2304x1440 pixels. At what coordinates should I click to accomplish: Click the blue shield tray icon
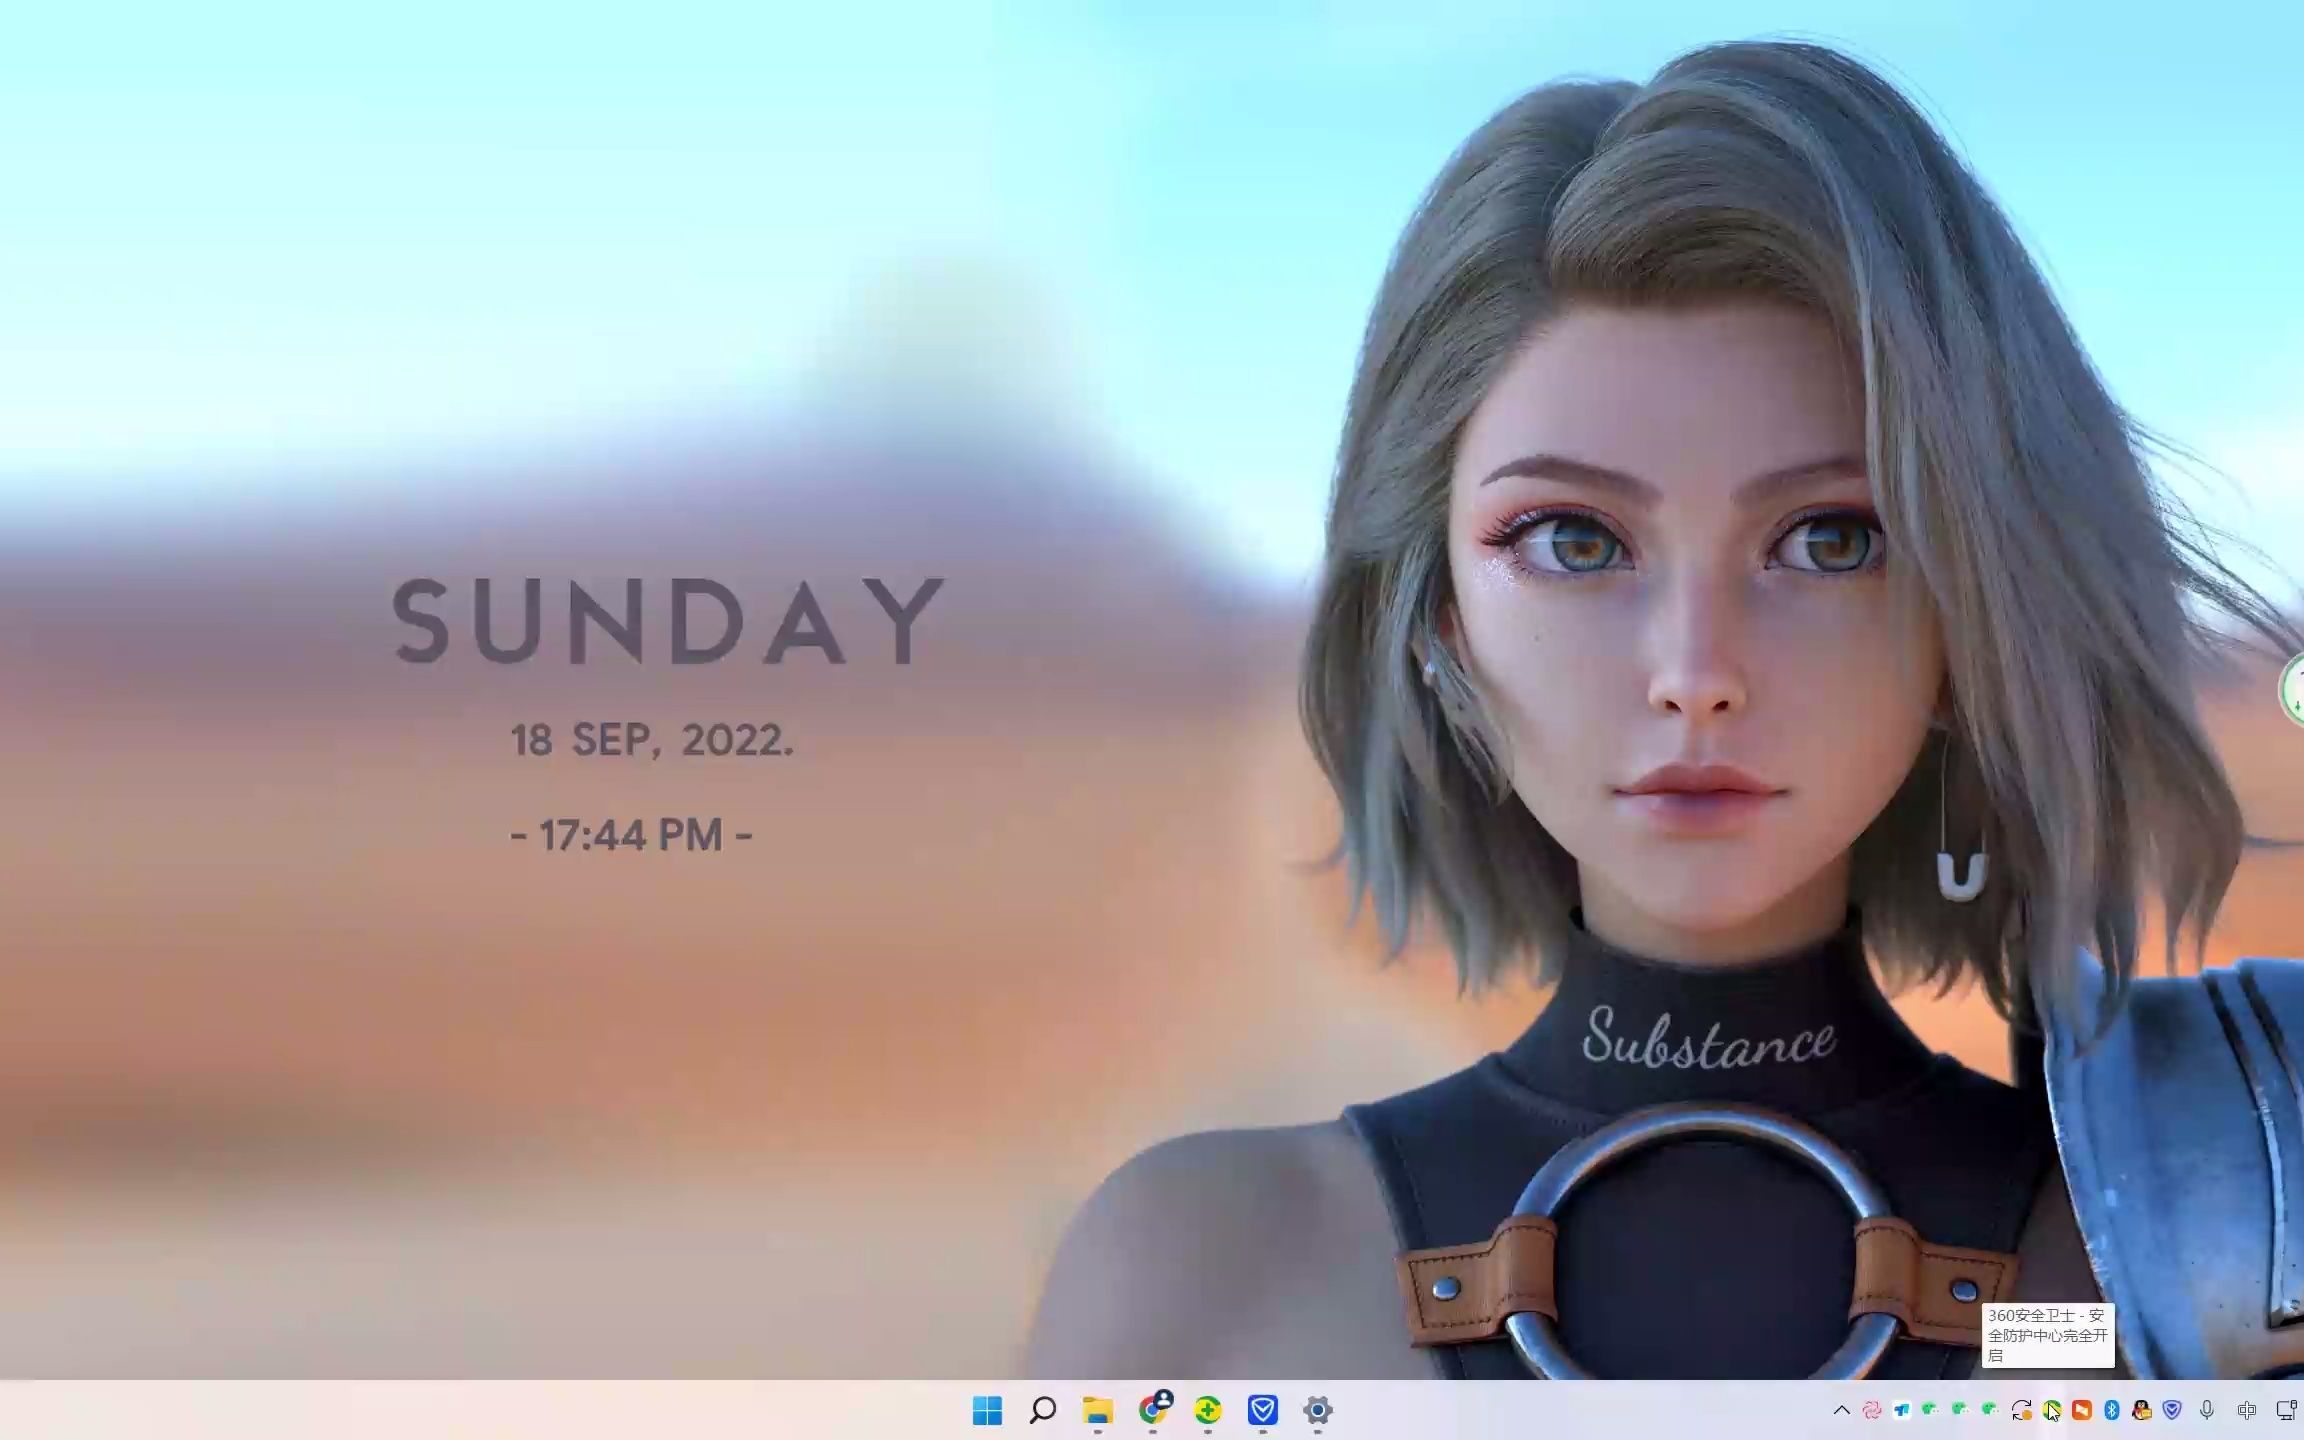tap(2172, 1410)
